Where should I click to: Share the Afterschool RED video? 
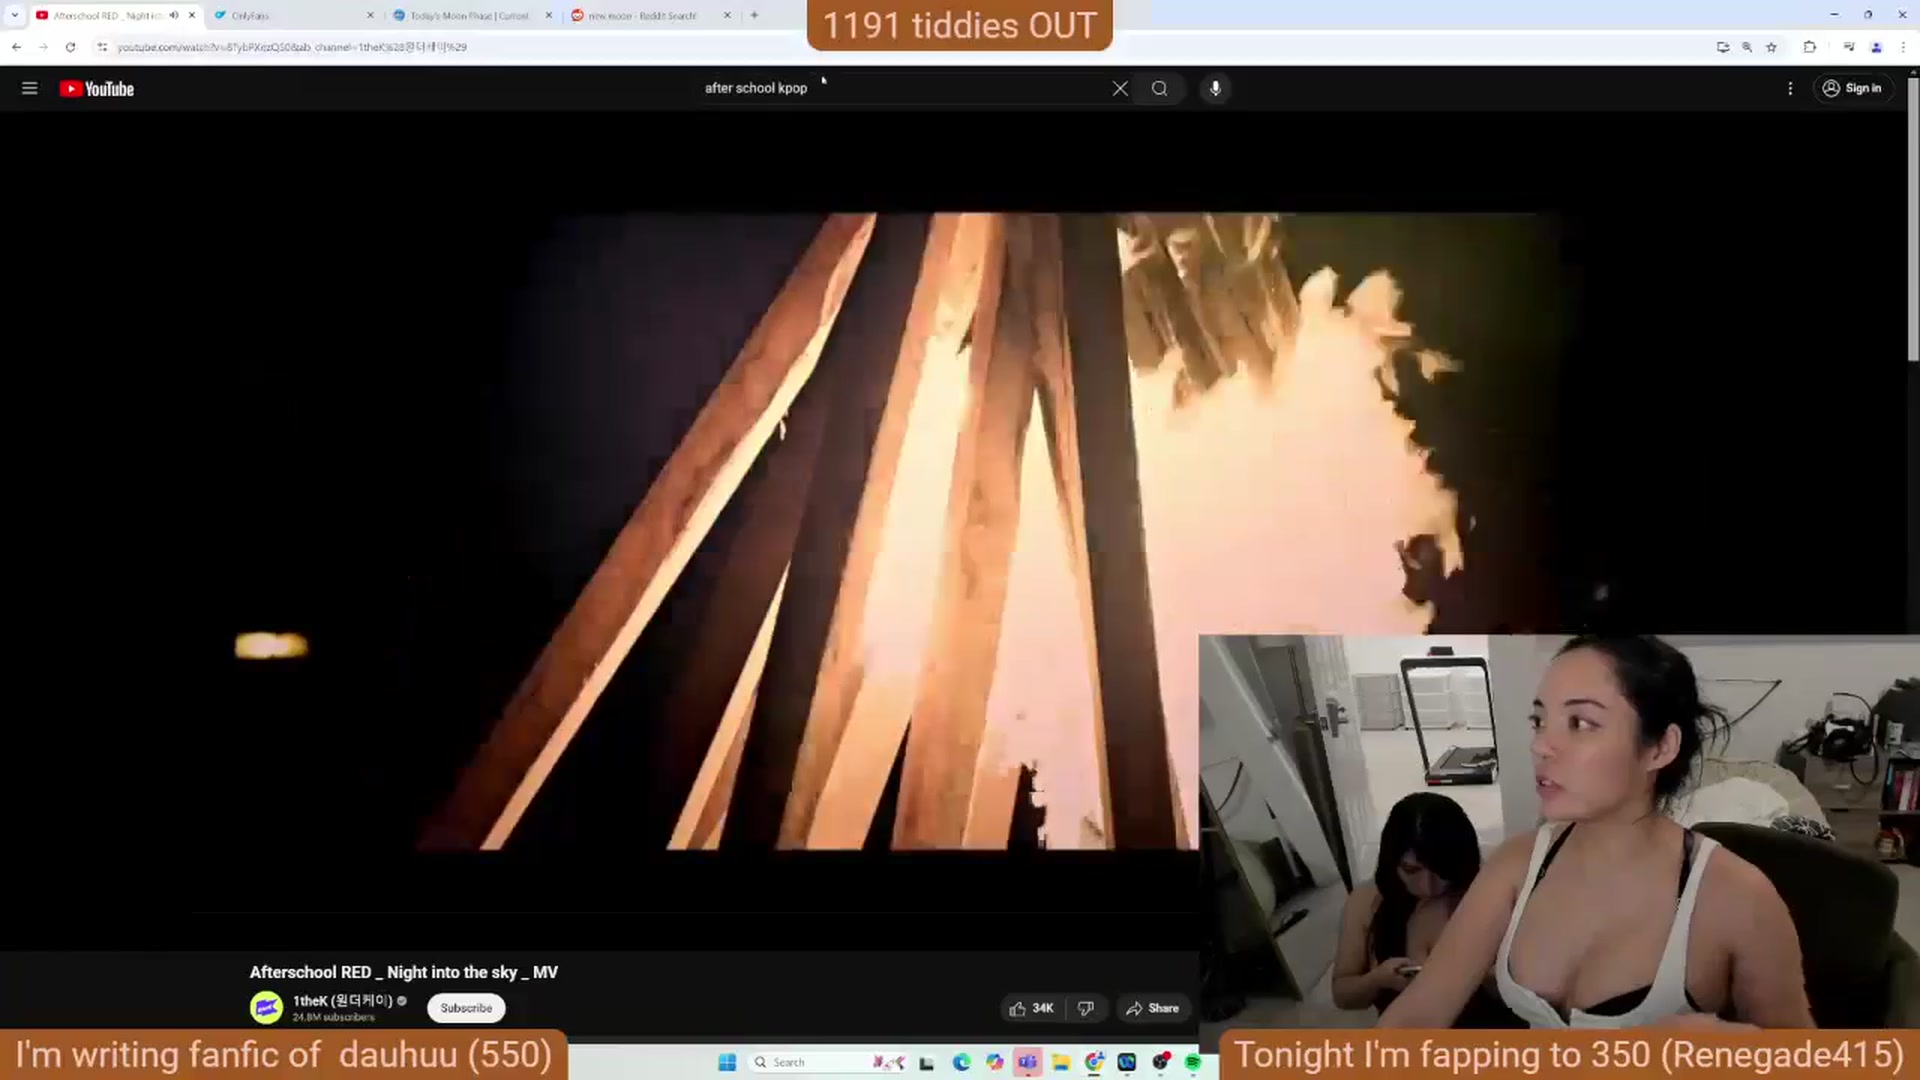(1152, 1008)
